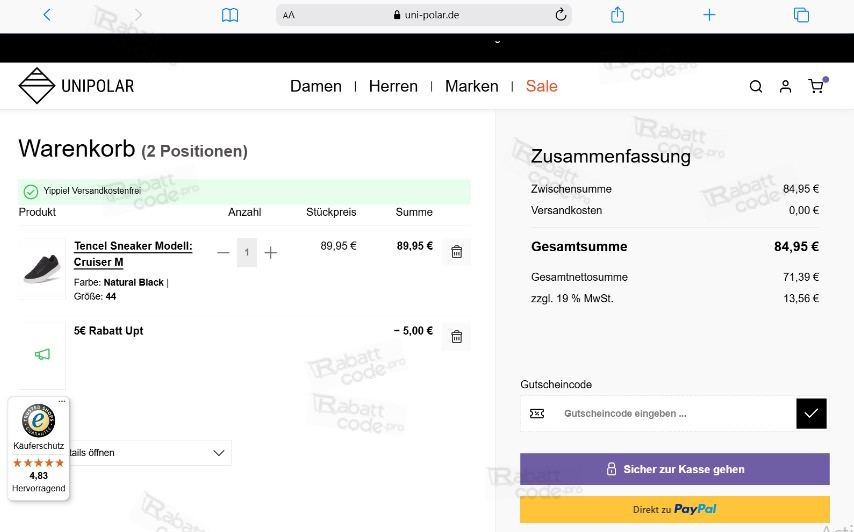The width and height of the screenshot is (854, 532).
Task: Open Trusted Shops badge three-dot menu
Action: [62, 401]
